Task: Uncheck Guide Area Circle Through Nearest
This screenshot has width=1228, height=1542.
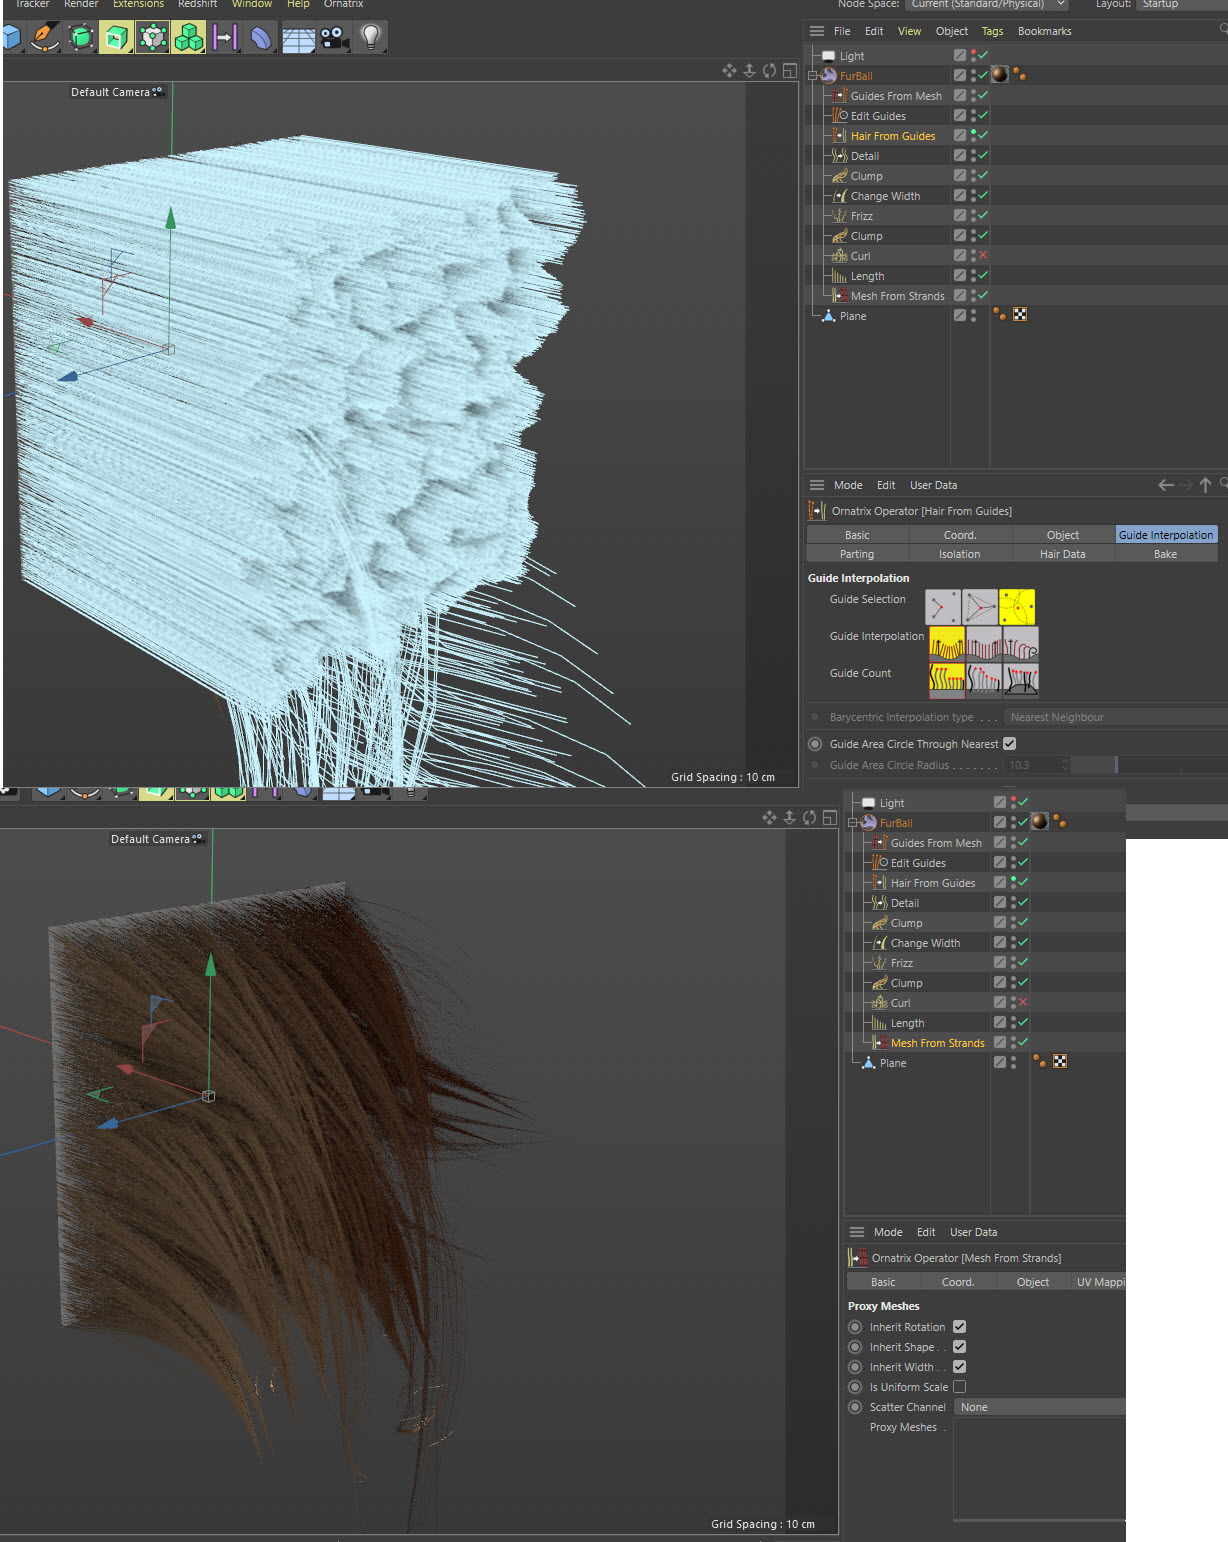Action: pos(1009,744)
